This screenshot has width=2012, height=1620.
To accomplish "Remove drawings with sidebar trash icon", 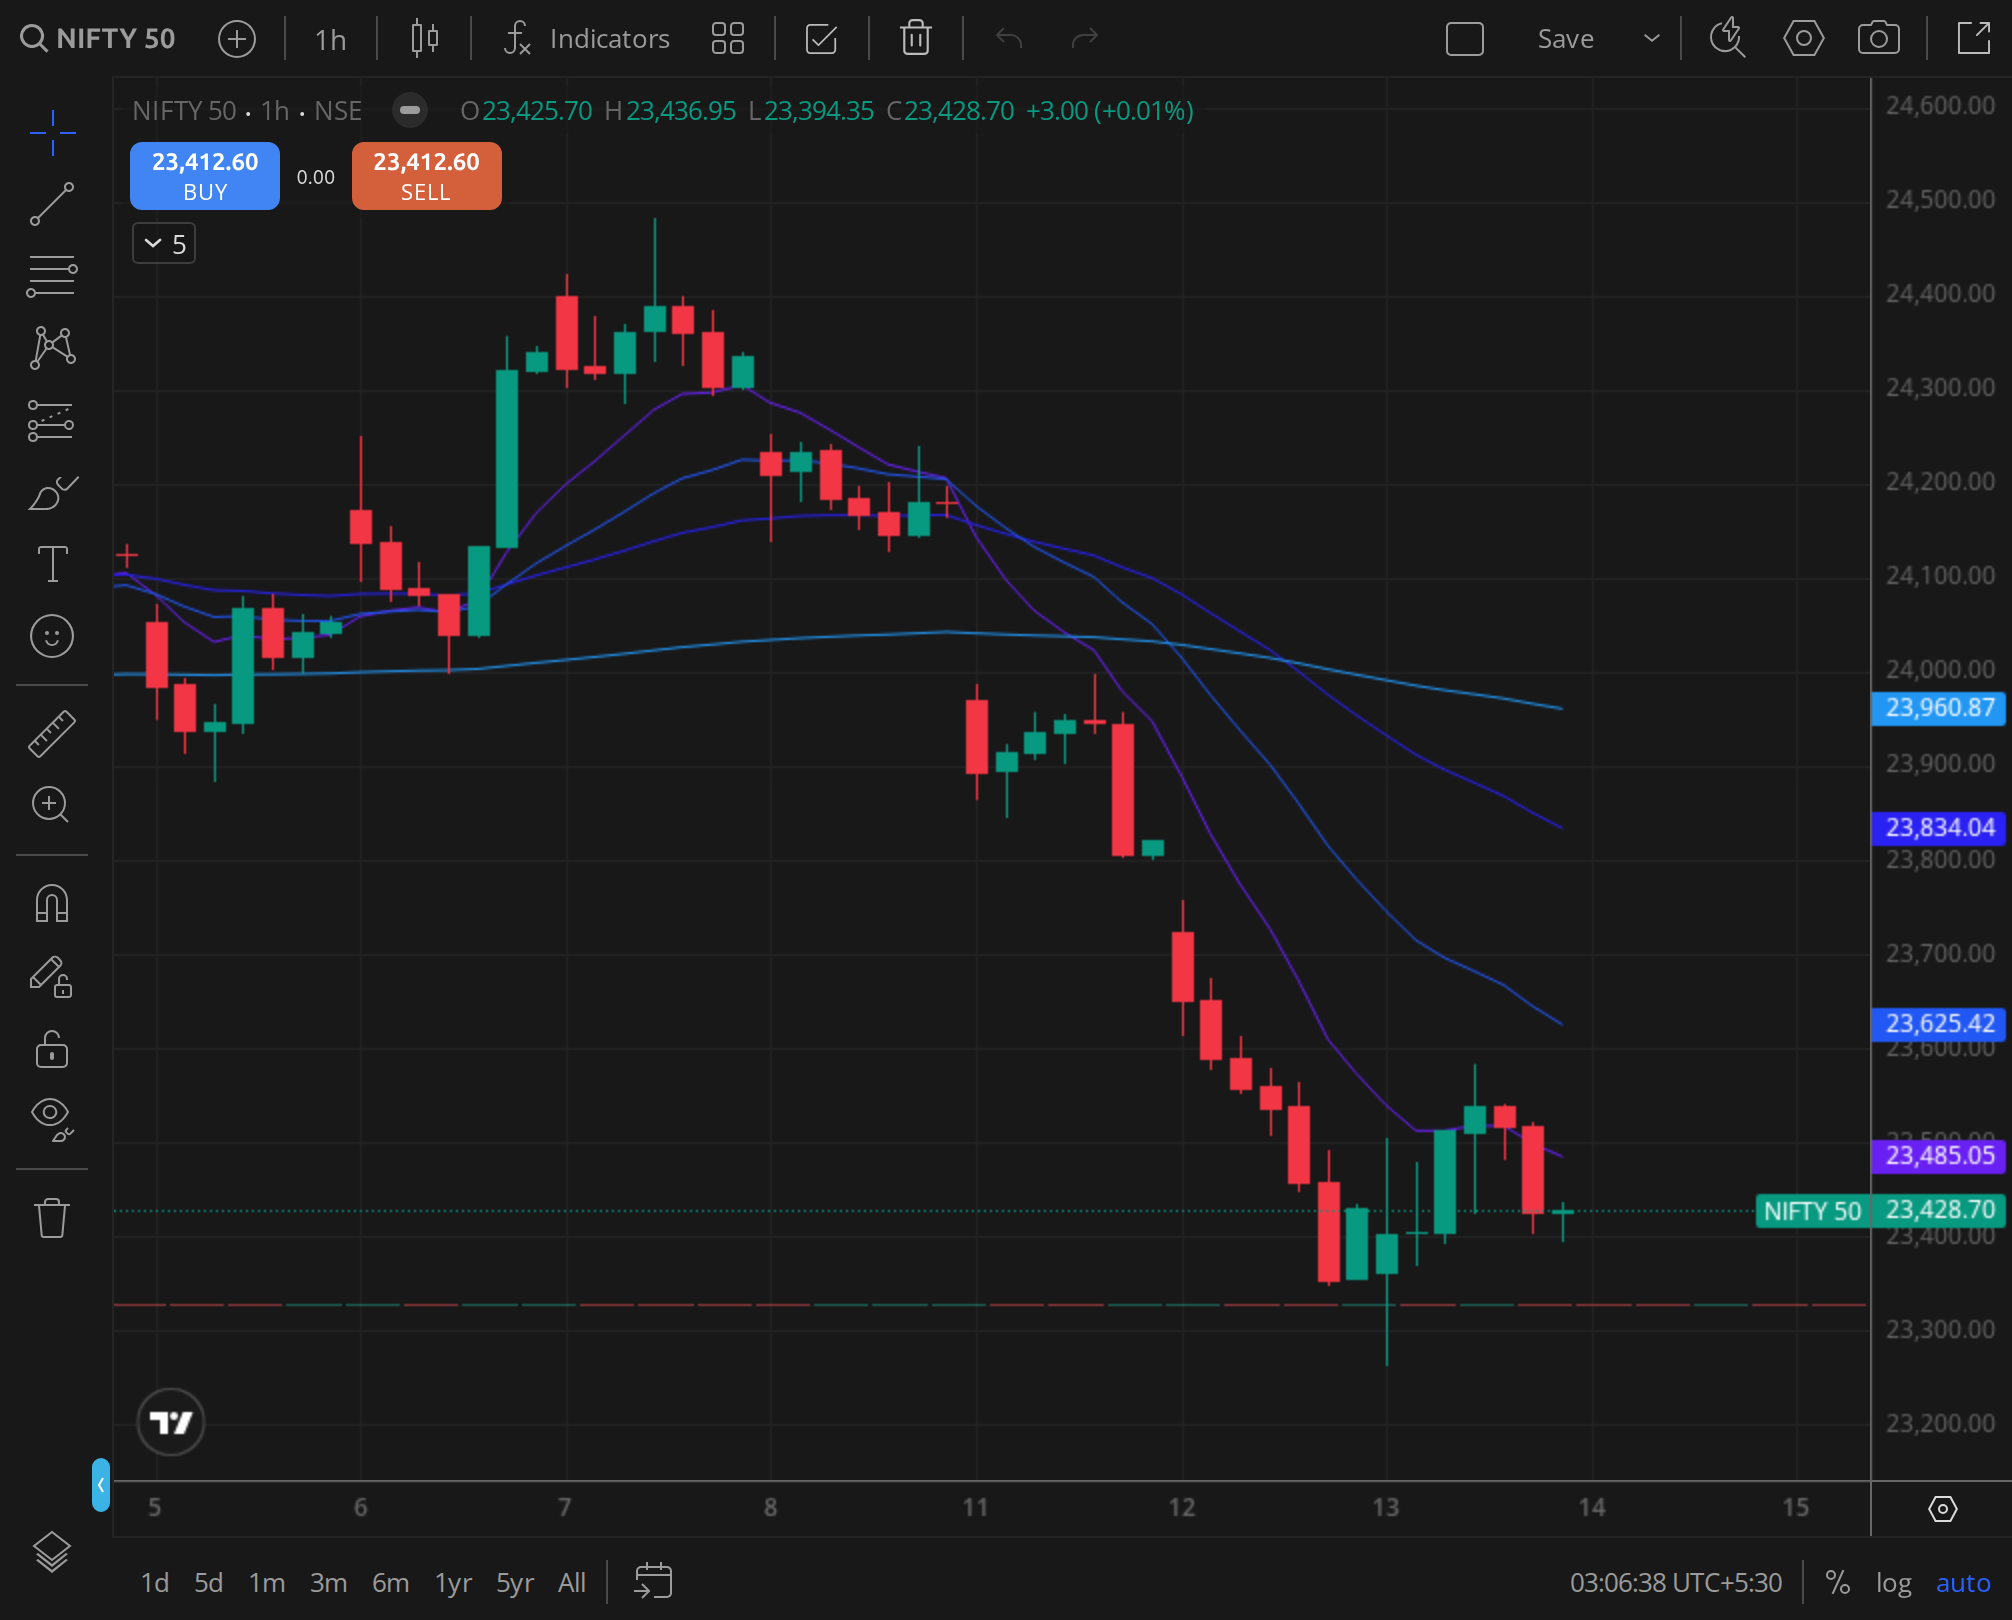I will pos(52,1218).
